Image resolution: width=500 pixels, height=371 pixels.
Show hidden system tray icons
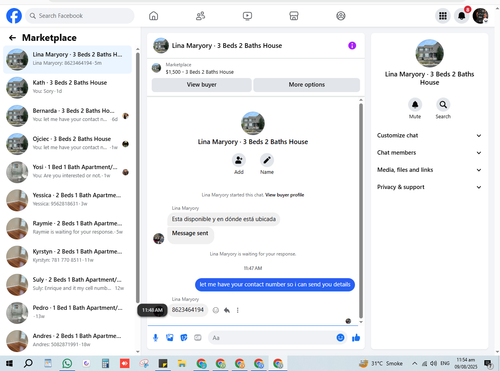pyautogui.click(x=414, y=363)
